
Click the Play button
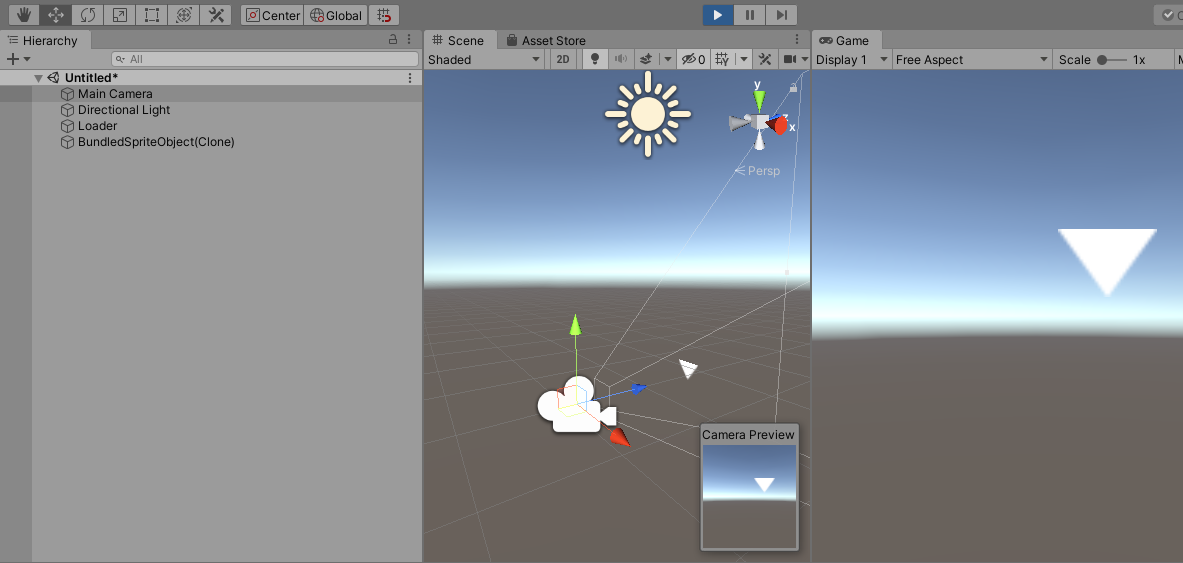(x=717, y=15)
